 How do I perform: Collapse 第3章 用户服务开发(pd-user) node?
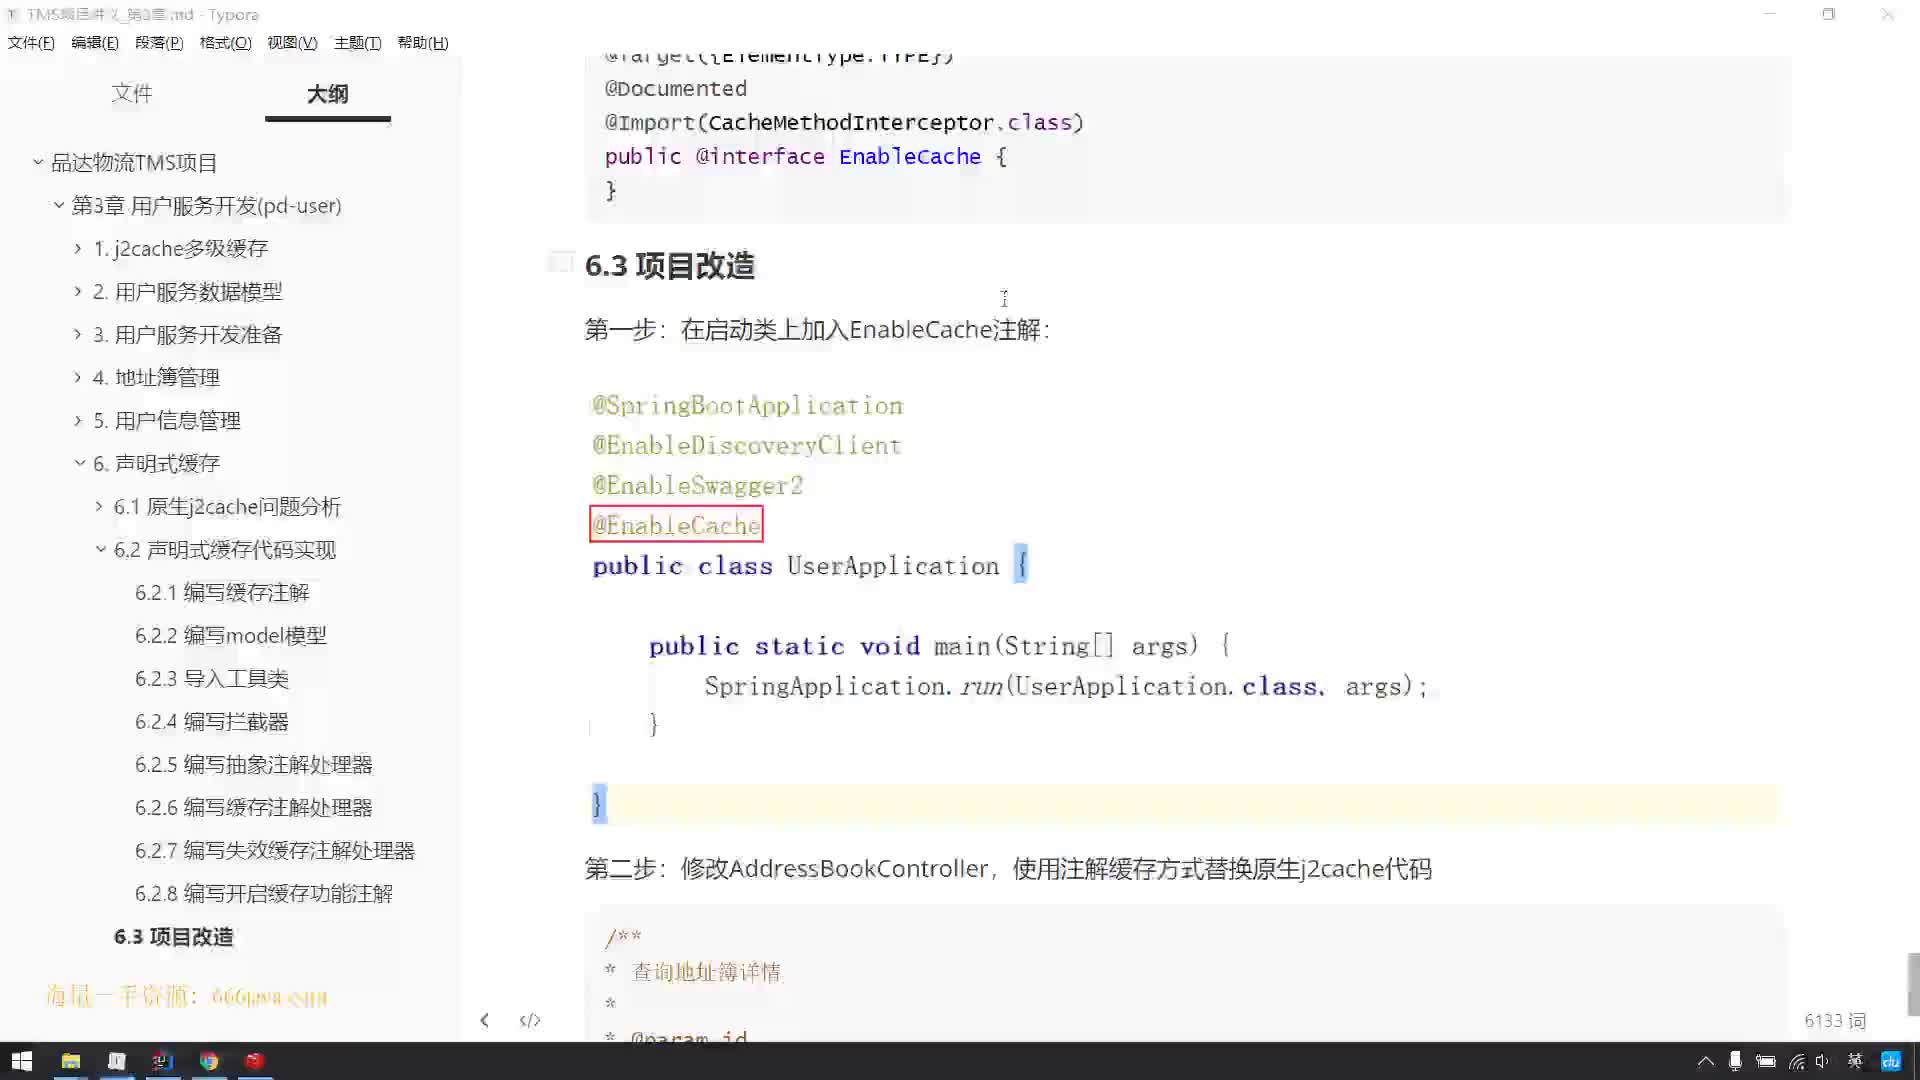(59, 204)
